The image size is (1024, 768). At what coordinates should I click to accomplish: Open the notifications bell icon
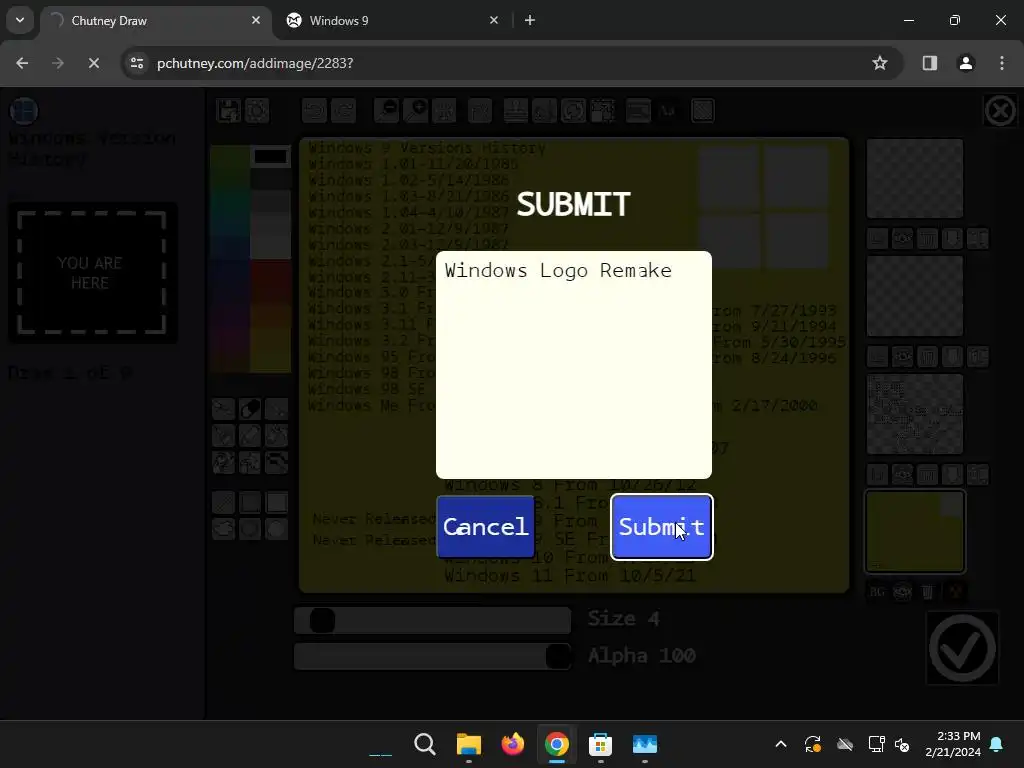(997, 744)
